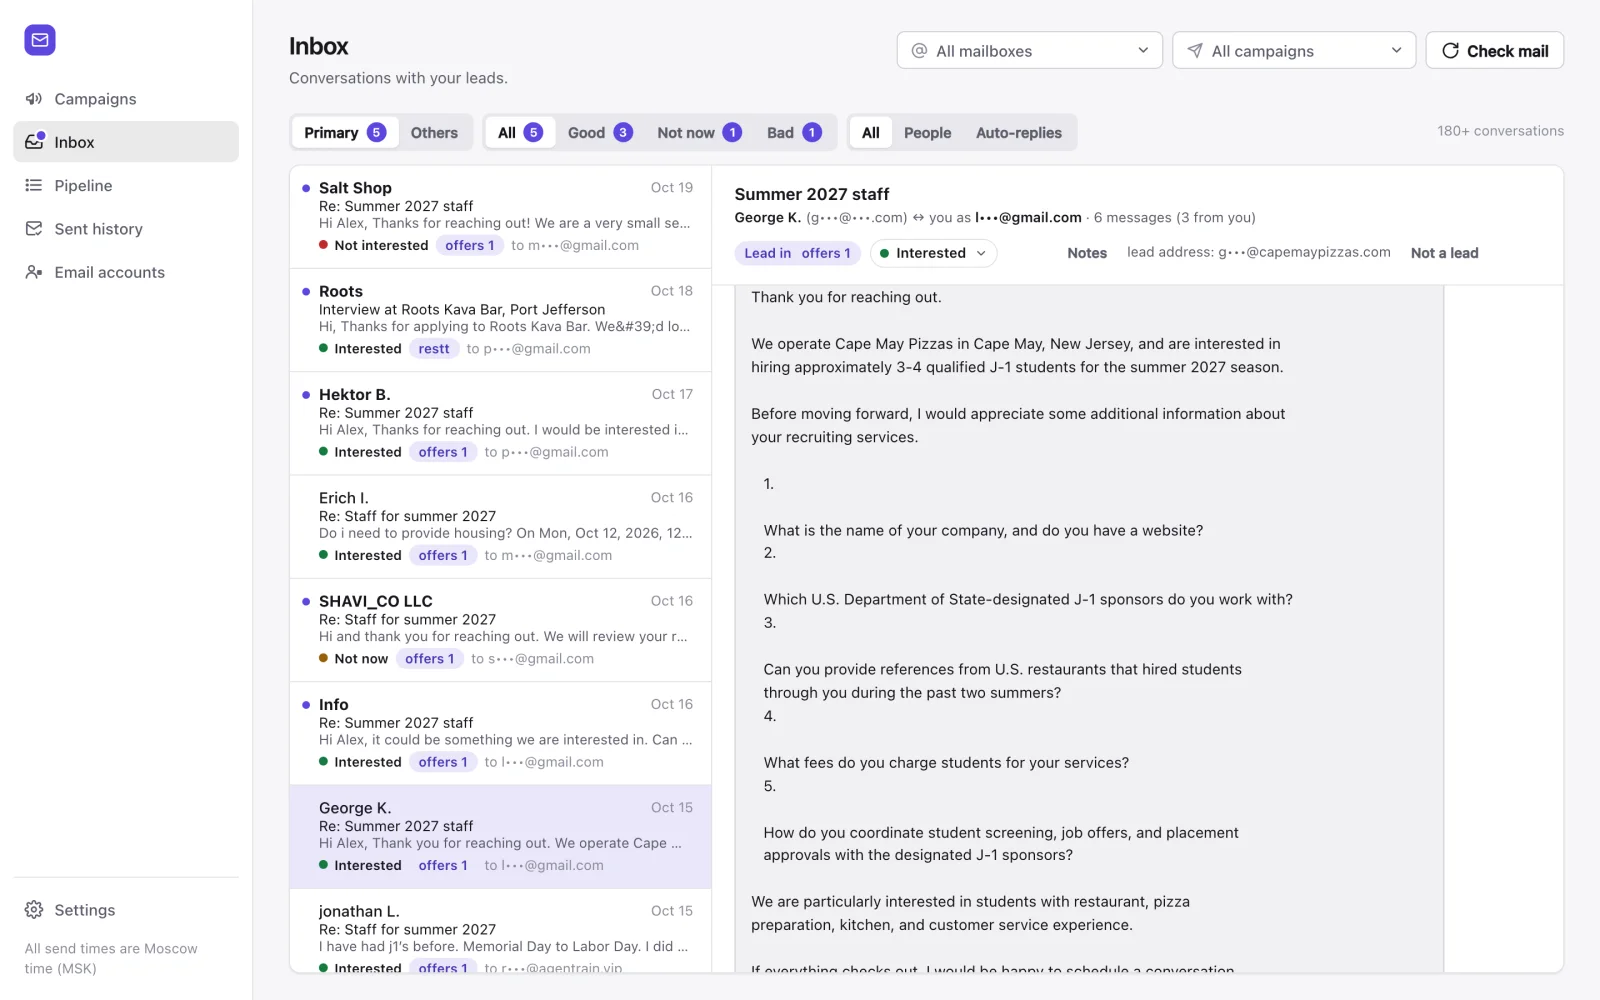Viewport: 1600px width, 1000px height.
Task: Open SHAVI_CO LLC conversation
Action: click(500, 630)
